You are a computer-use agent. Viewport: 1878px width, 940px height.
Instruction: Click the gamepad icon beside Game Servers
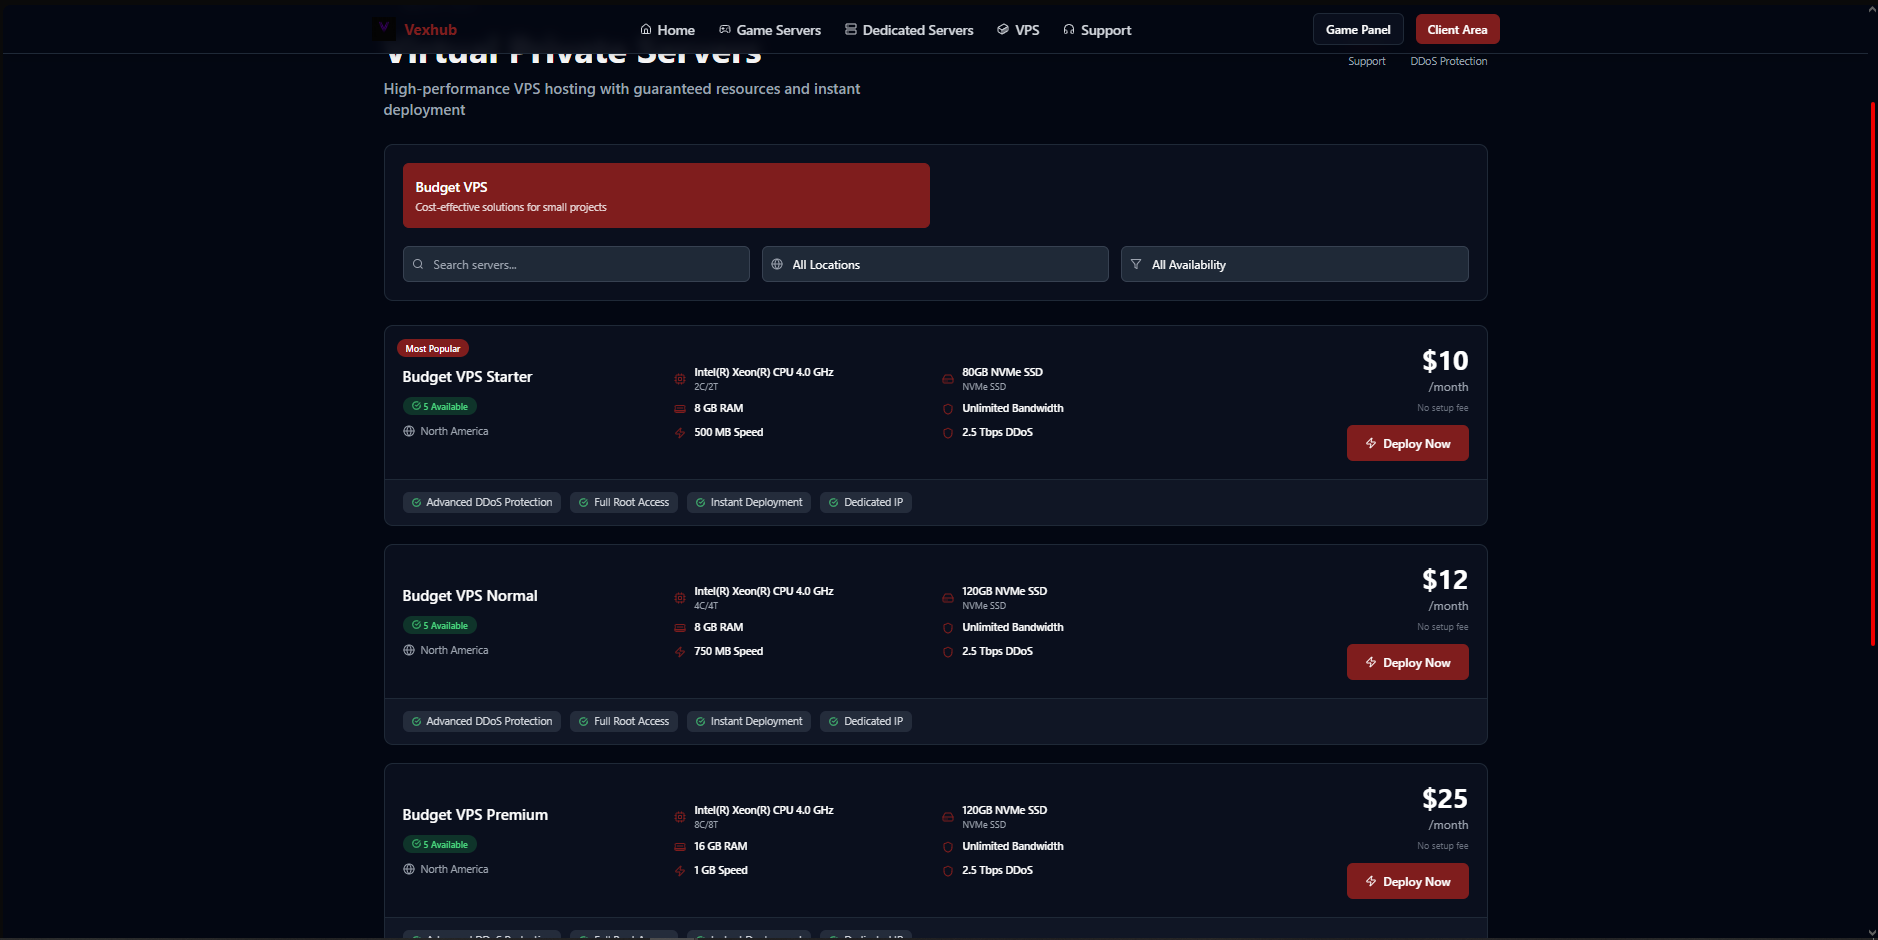coord(723,29)
